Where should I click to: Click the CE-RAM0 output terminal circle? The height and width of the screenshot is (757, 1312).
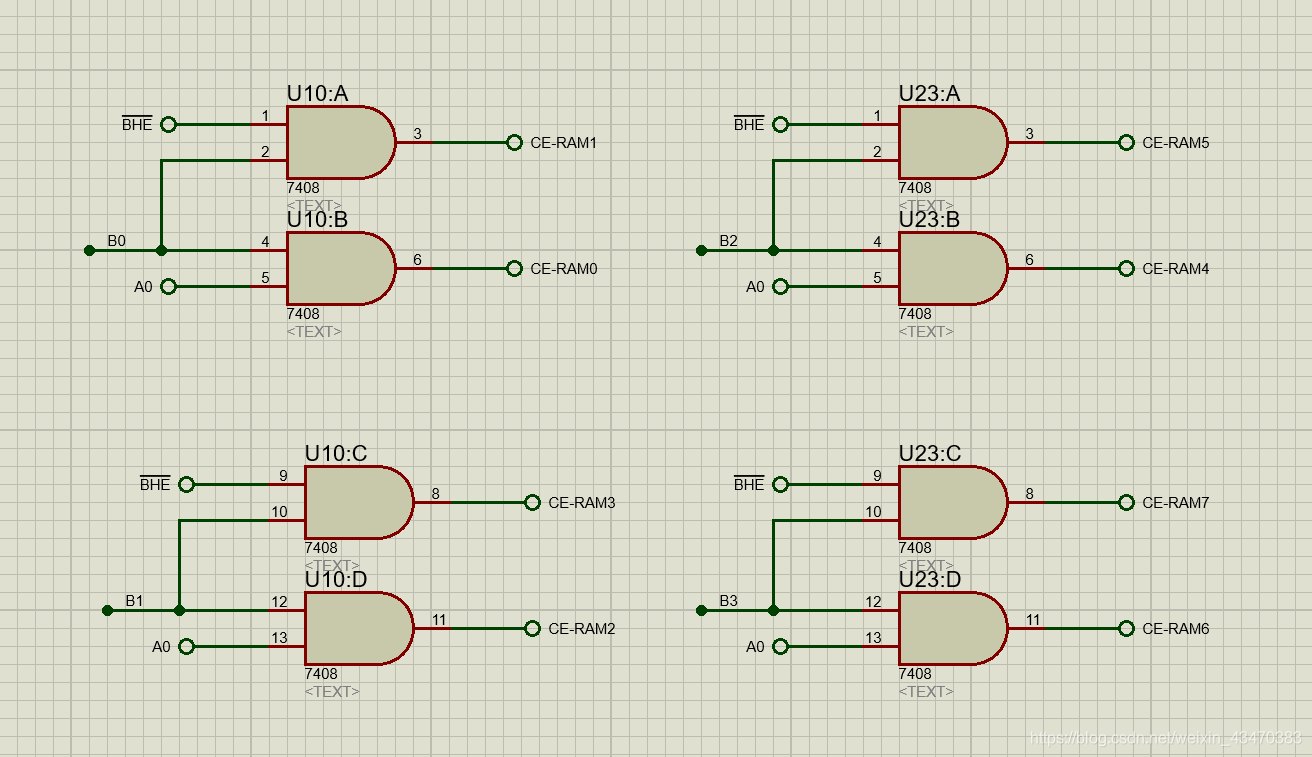[514, 269]
